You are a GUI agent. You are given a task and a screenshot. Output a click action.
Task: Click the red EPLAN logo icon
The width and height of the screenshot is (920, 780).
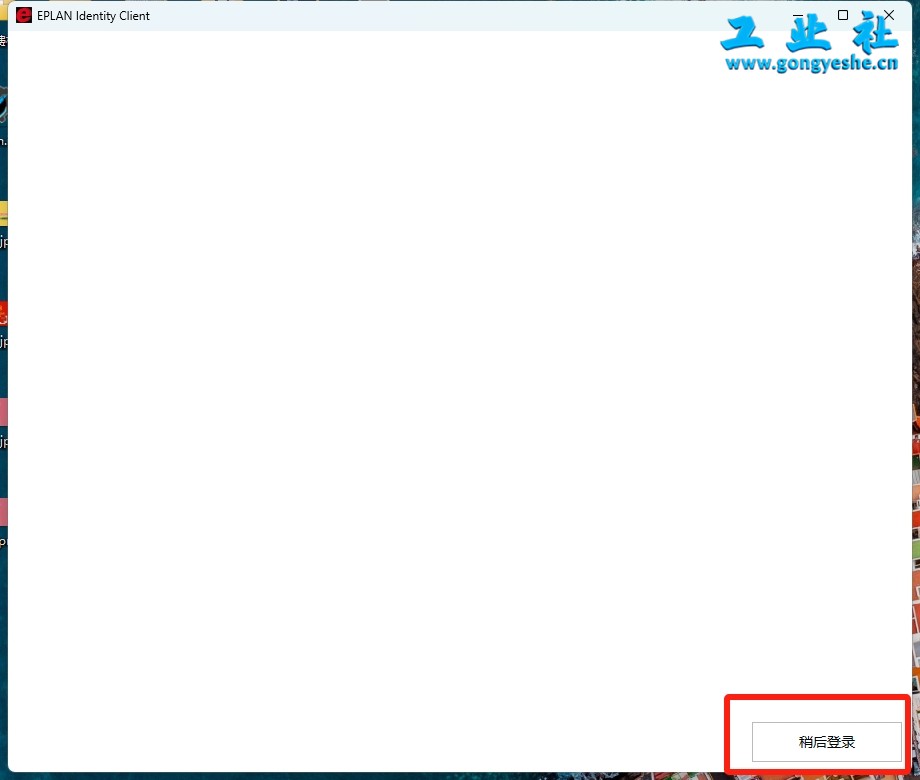(x=23, y=15)
